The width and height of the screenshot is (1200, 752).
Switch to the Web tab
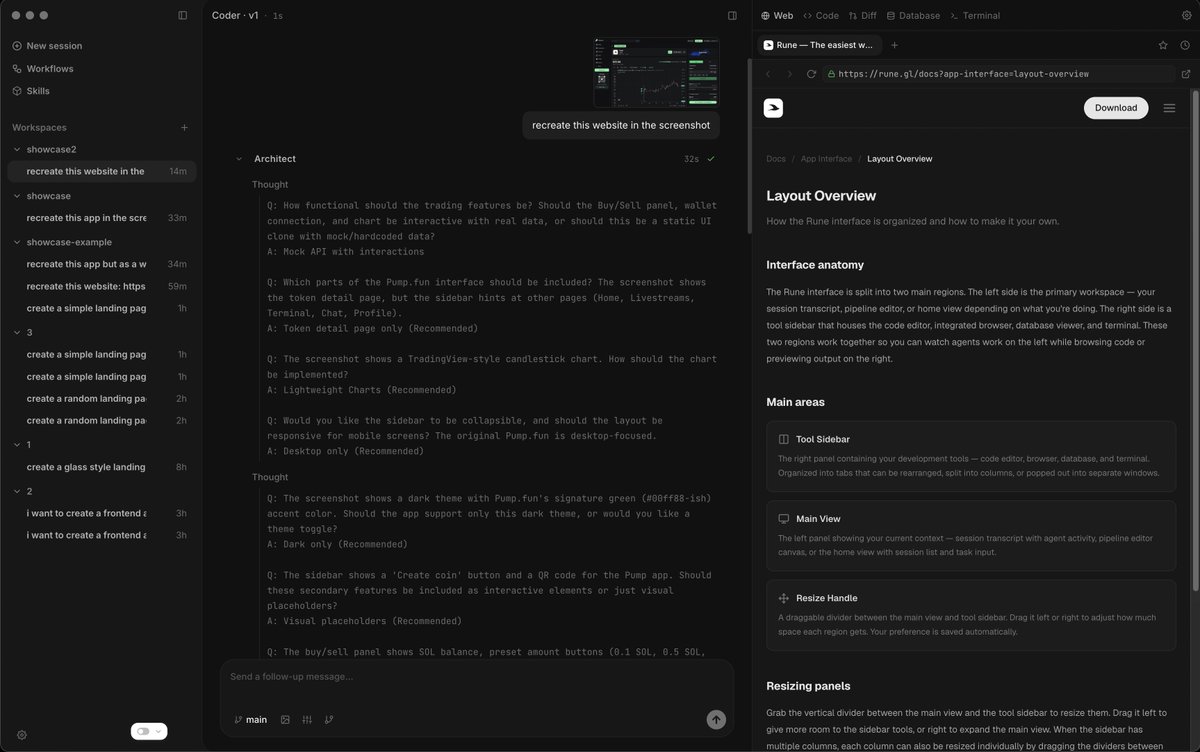point(777,16)
